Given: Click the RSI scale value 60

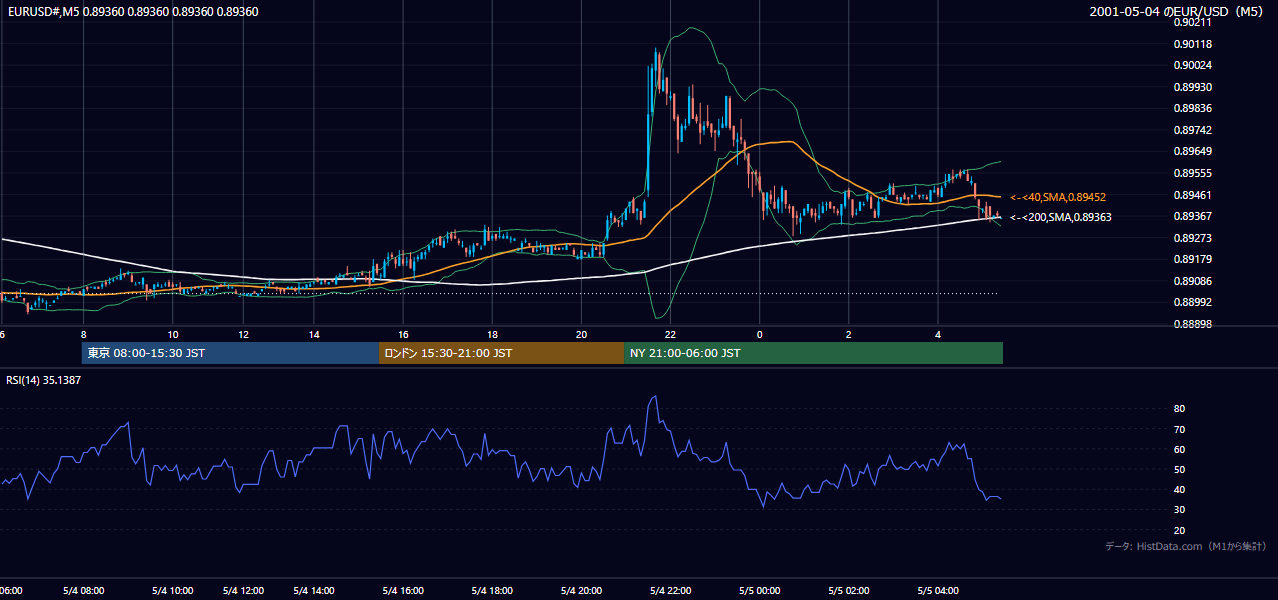Looking at the screenshot, I should pos(1179,449).
